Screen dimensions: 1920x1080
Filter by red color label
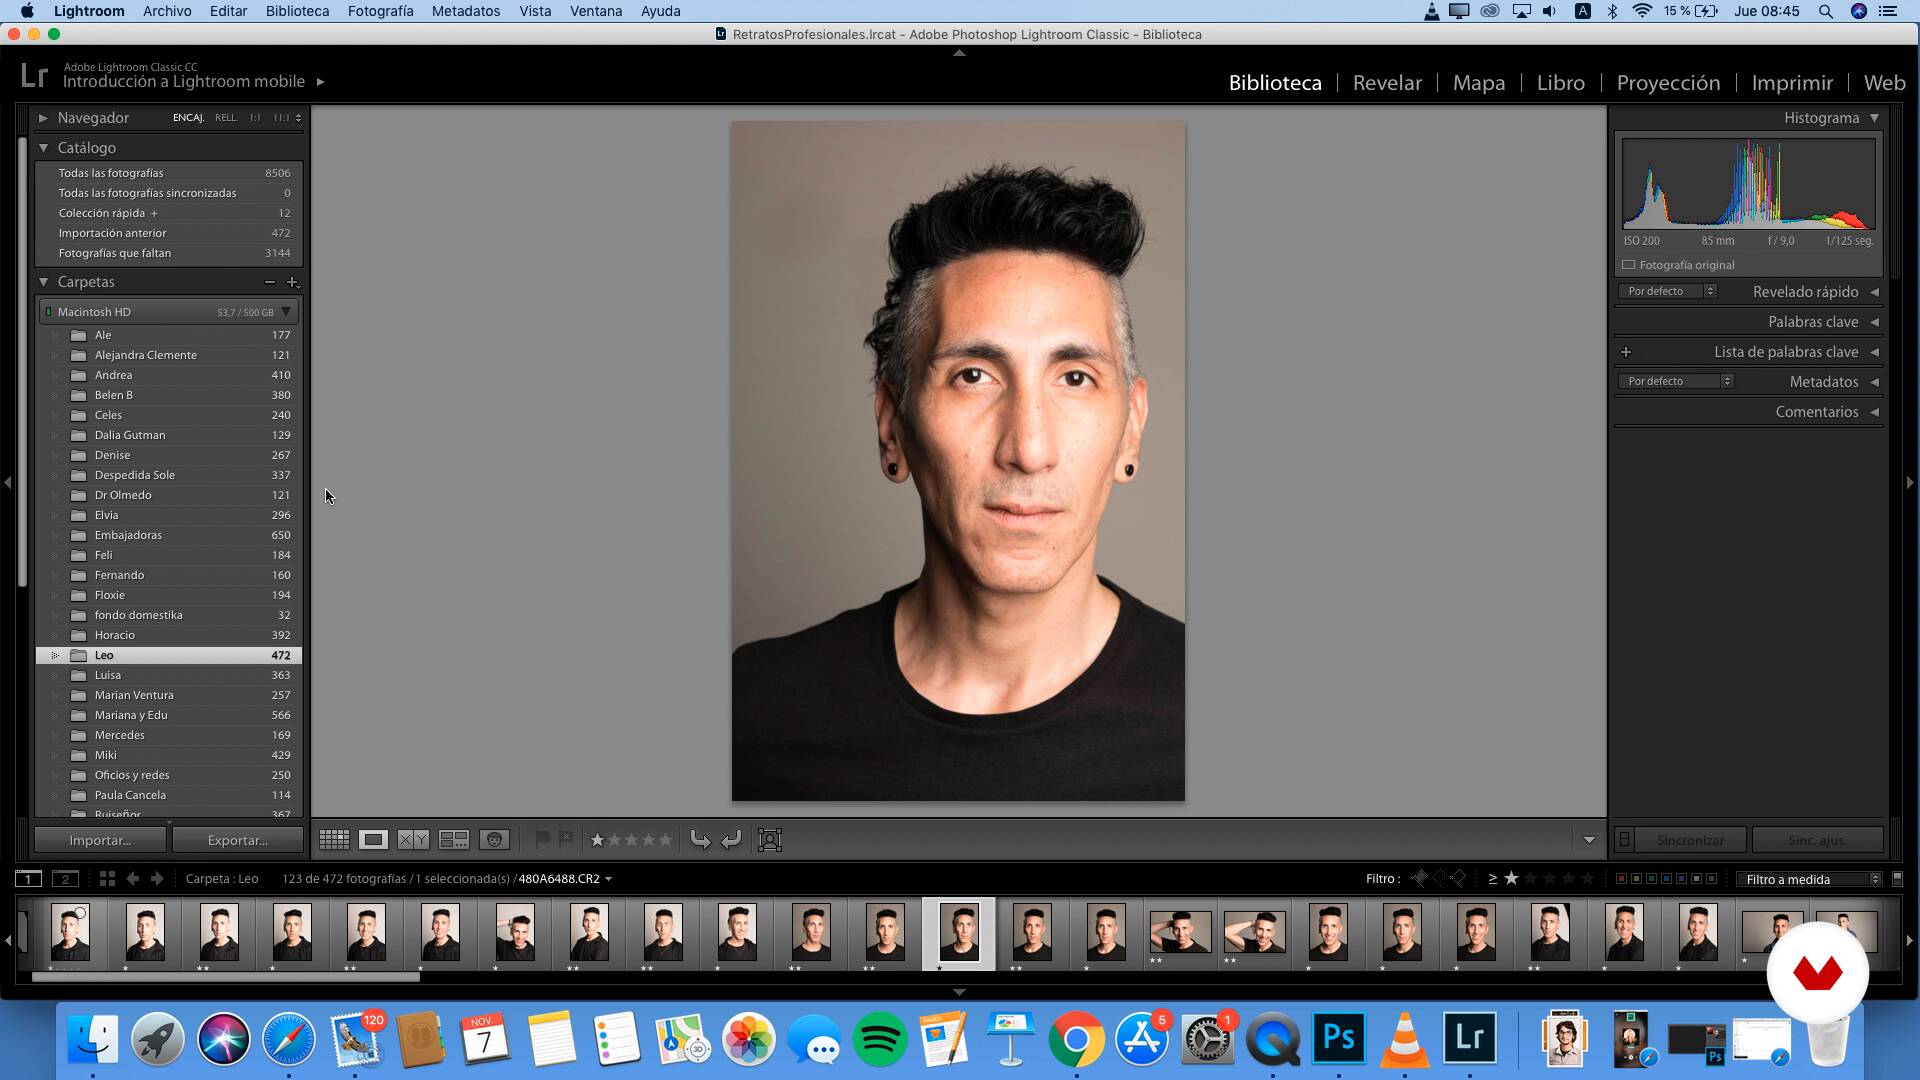click(x=1621, y=879)
